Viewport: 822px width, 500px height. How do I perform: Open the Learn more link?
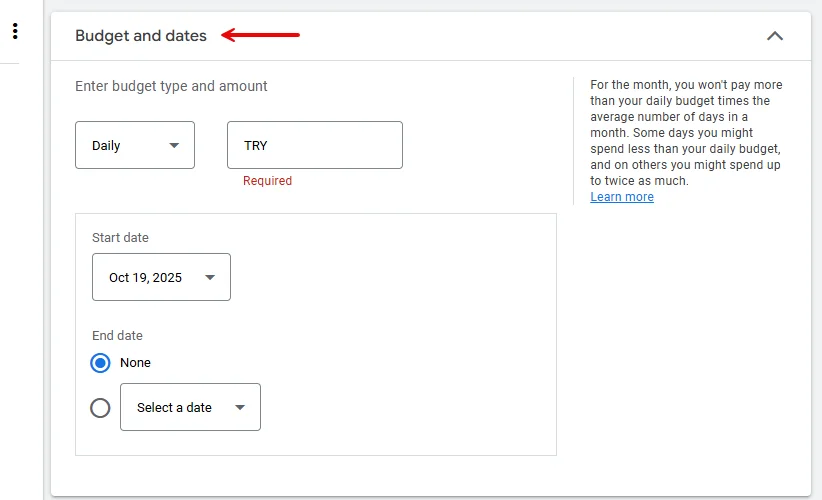coord(622,197)
